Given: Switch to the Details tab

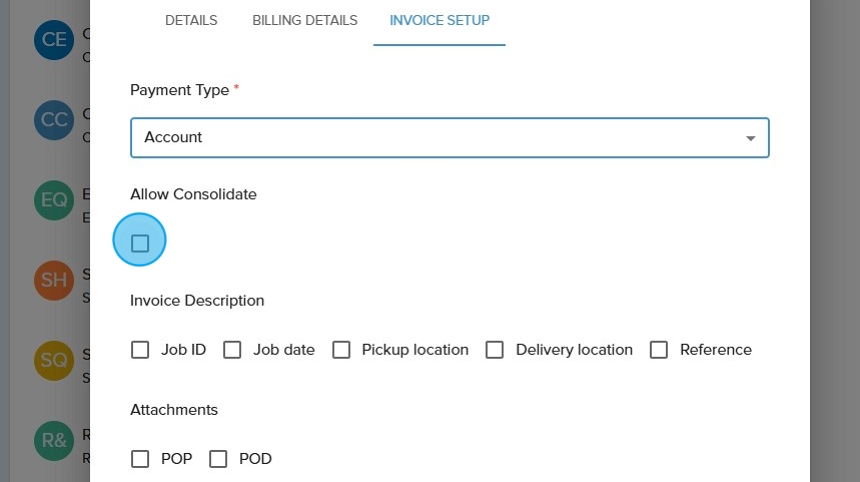Looking at the screenshot, I should tap(191, 21).
